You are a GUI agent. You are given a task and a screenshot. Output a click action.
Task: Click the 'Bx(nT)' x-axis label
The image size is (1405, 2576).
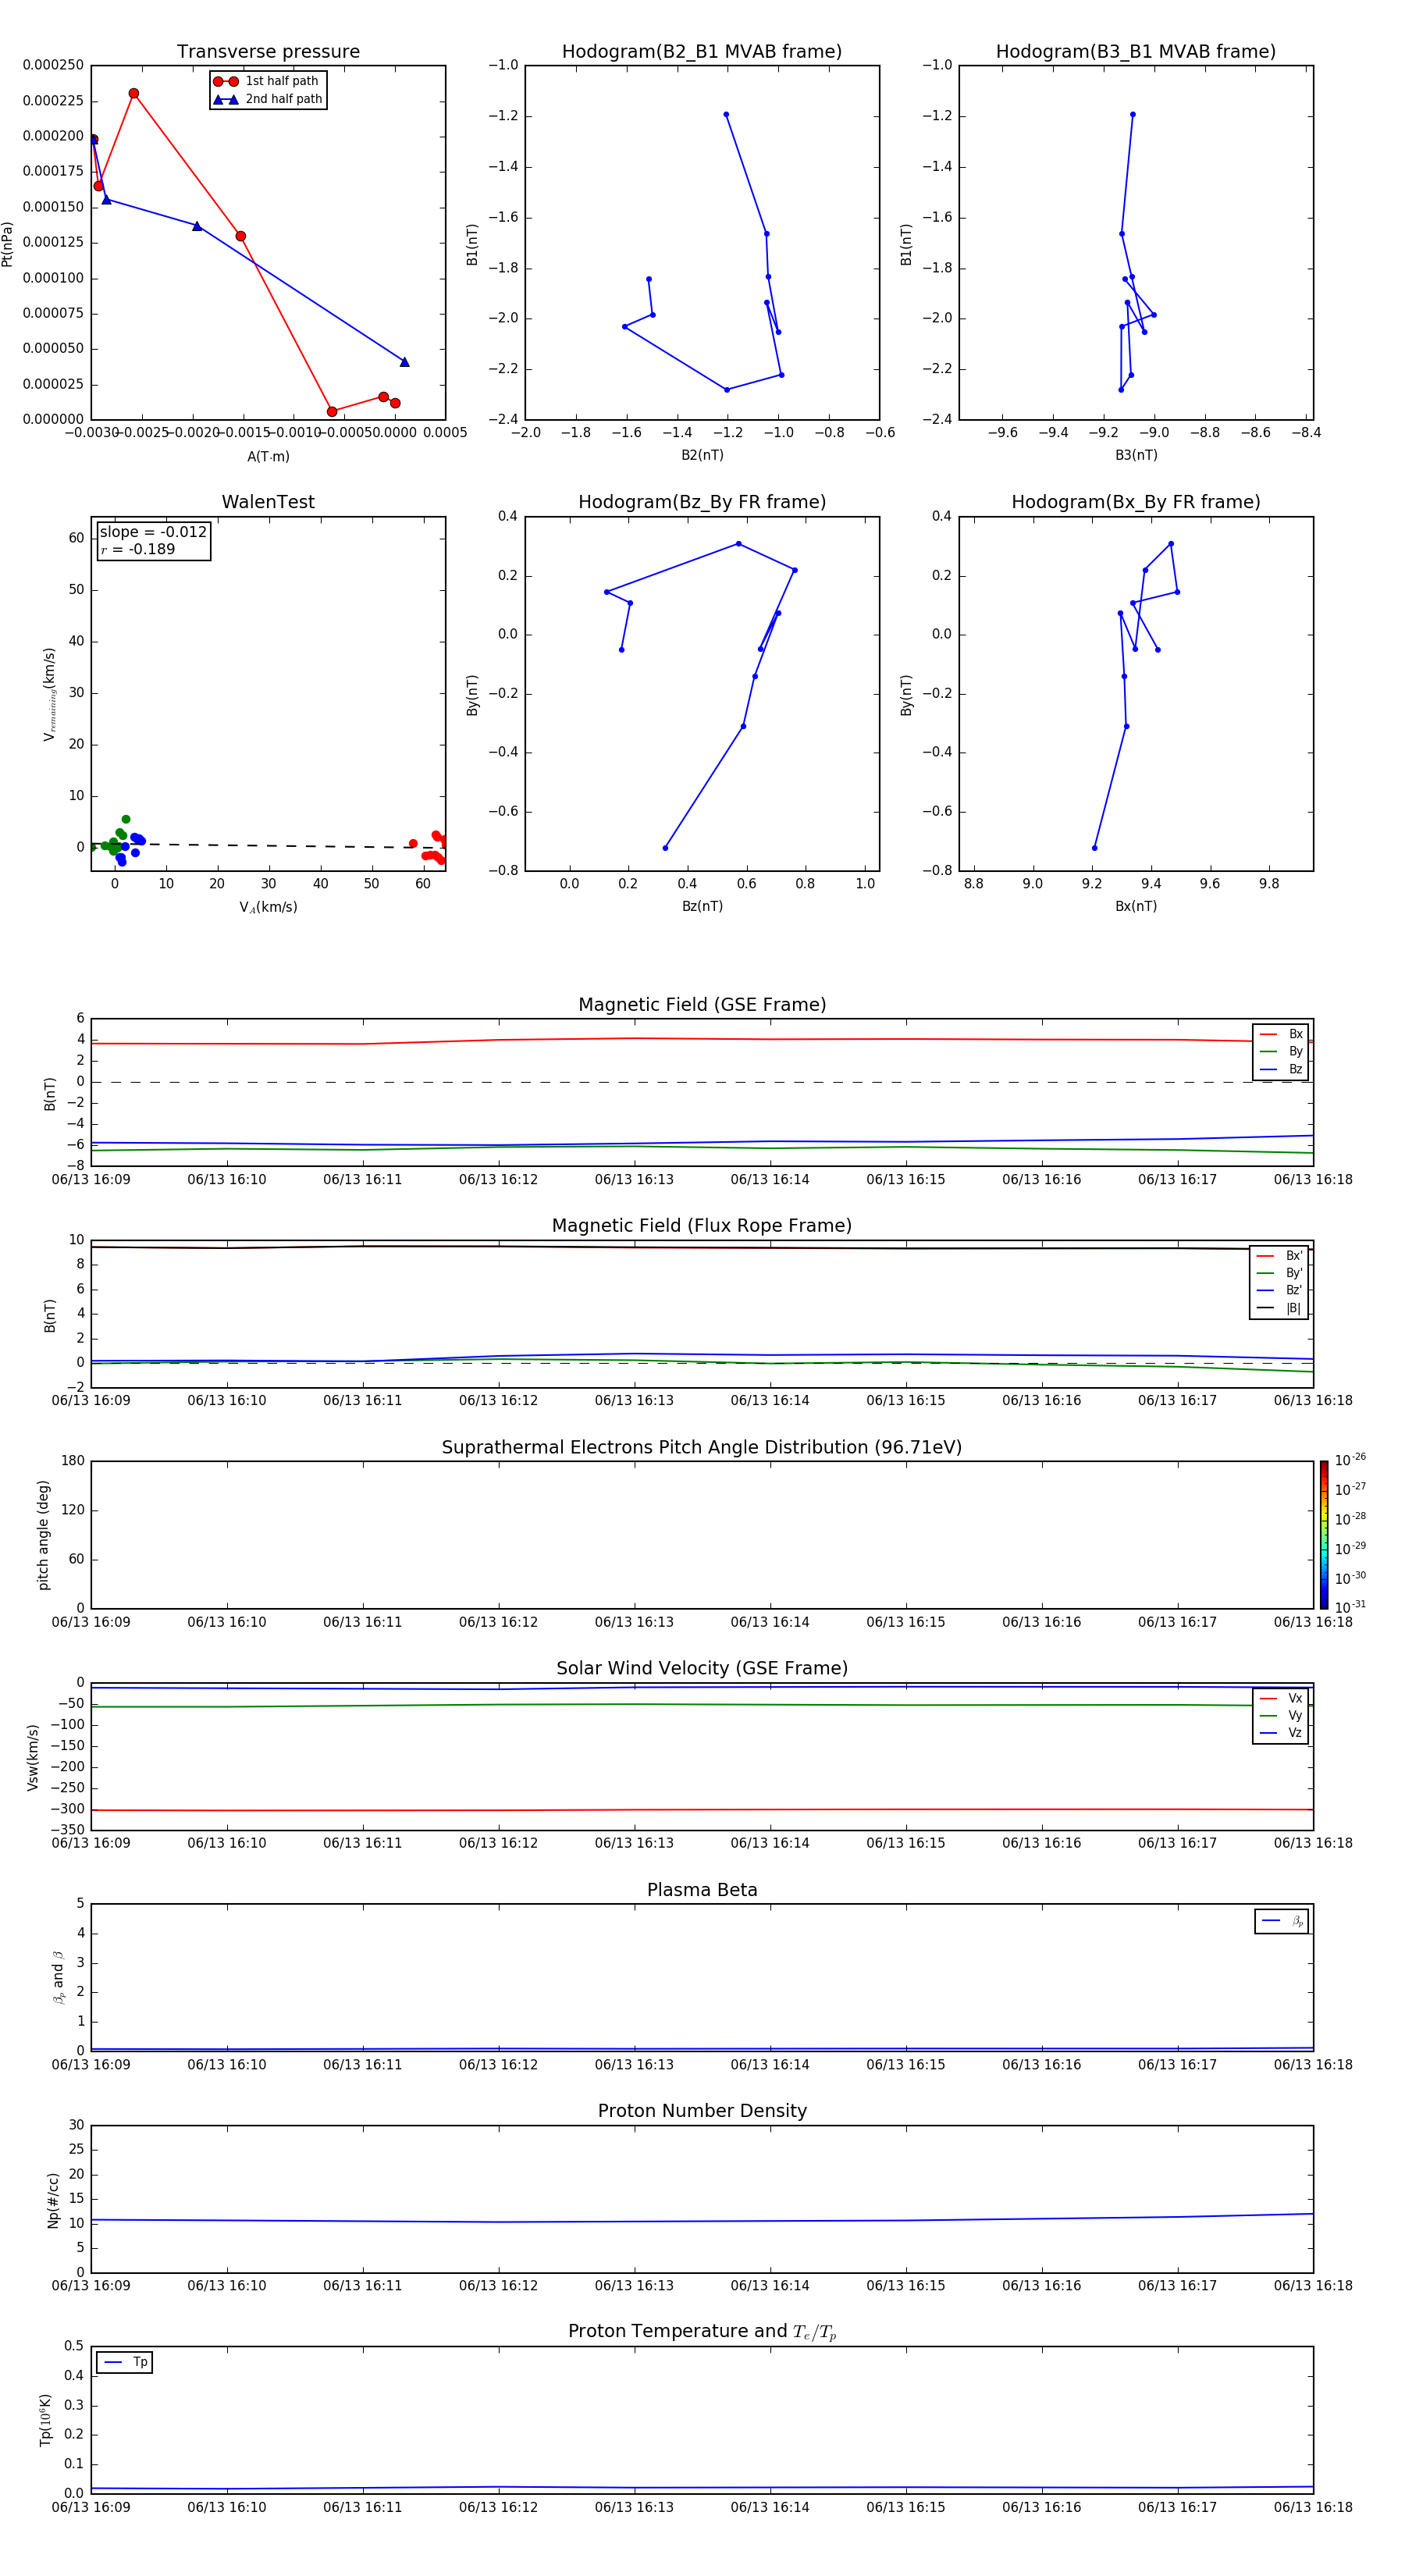(x=1136, y=906)
